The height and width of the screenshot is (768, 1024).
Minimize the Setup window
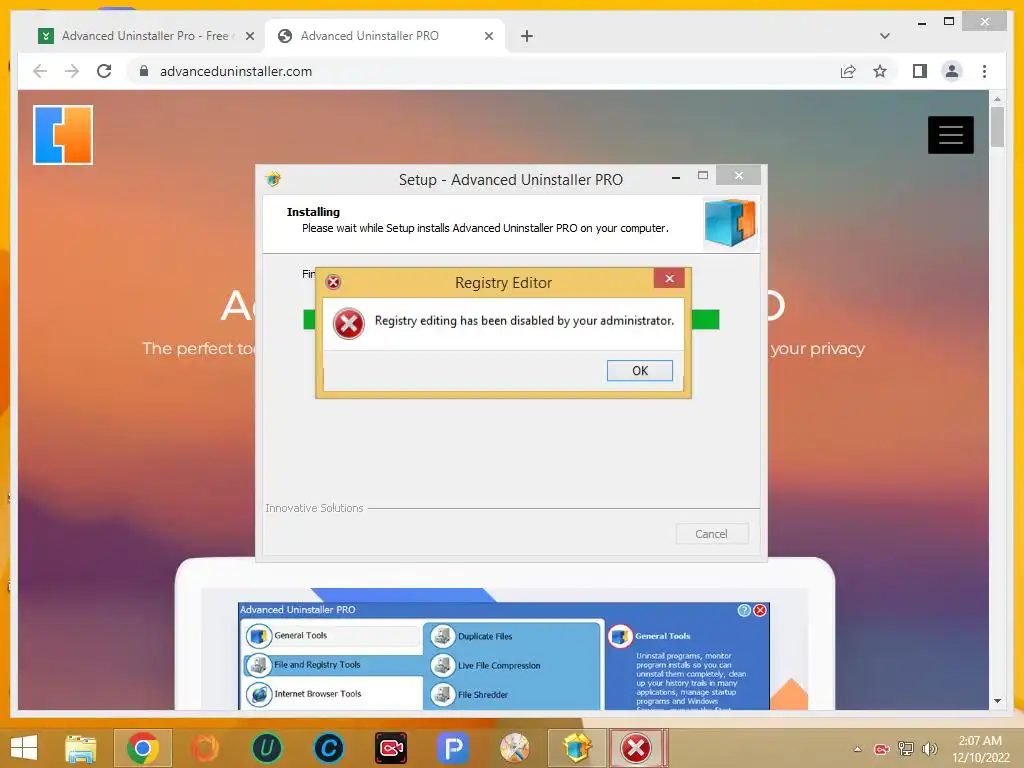(676, 177)
